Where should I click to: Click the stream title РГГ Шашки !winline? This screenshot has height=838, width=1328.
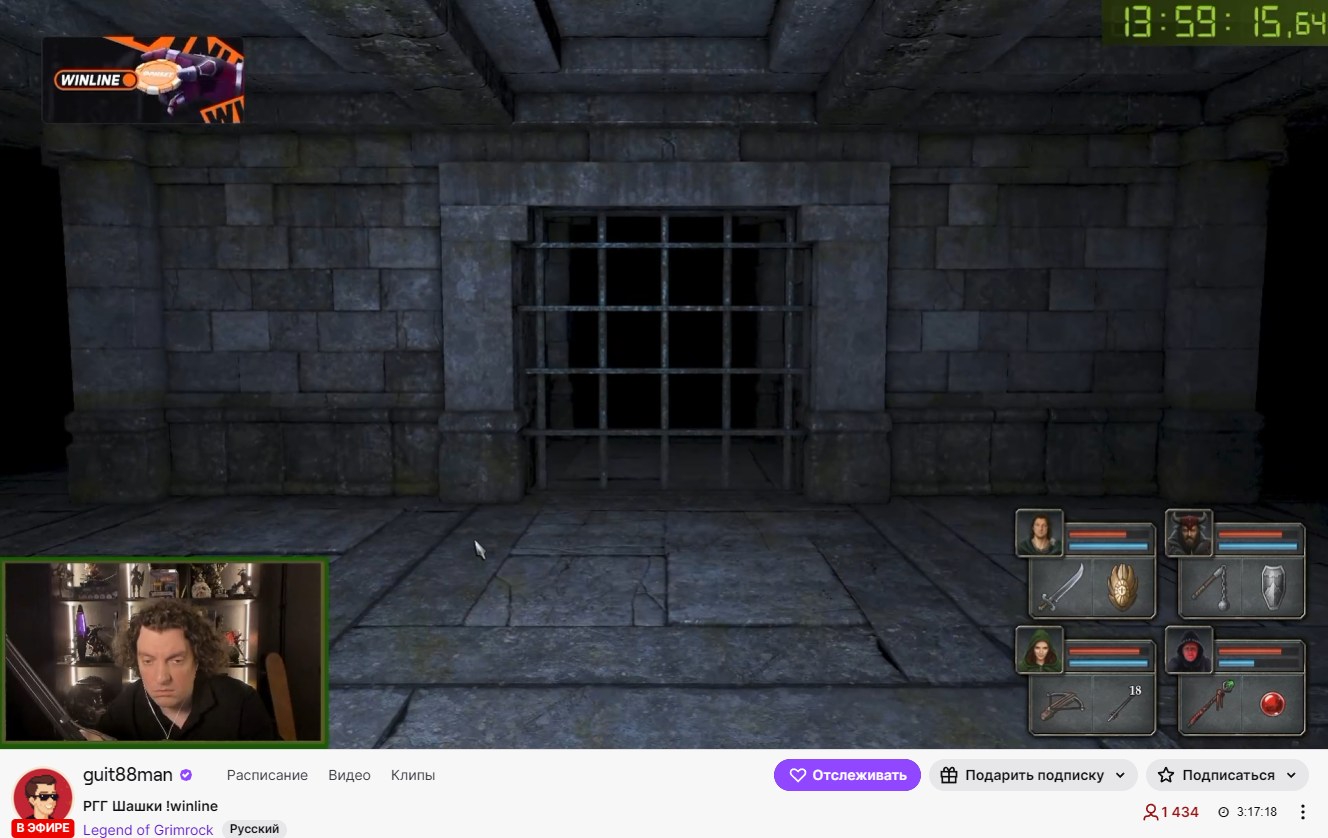pyautogui.click(x=150, y=806)
